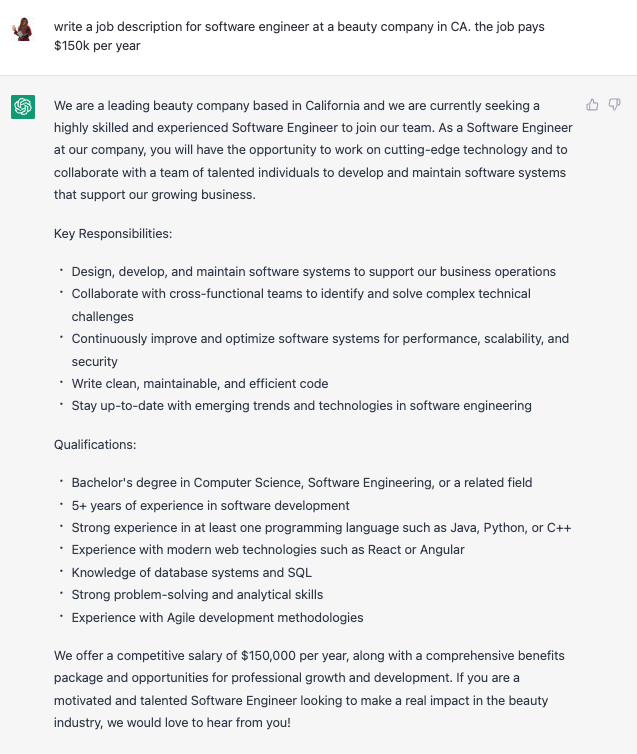Click the user profile avatar

[23, 29]
